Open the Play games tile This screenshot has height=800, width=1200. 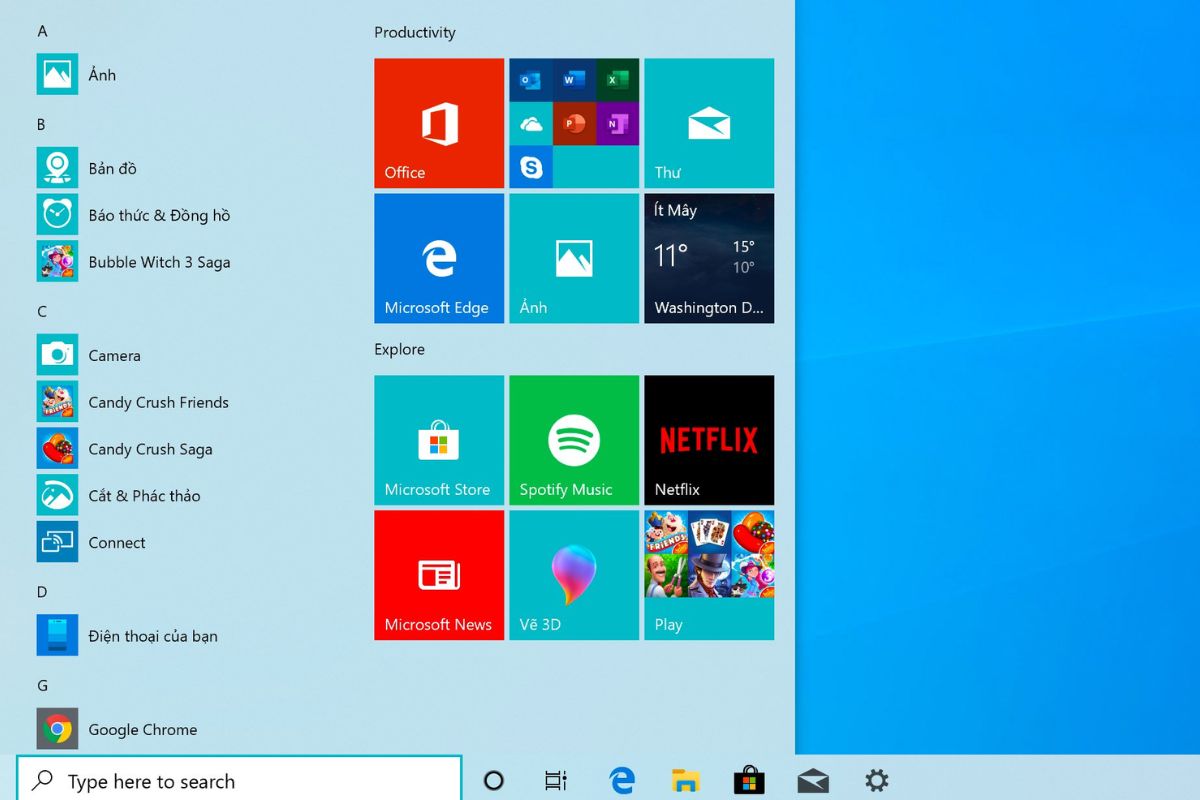click(709, 575)
